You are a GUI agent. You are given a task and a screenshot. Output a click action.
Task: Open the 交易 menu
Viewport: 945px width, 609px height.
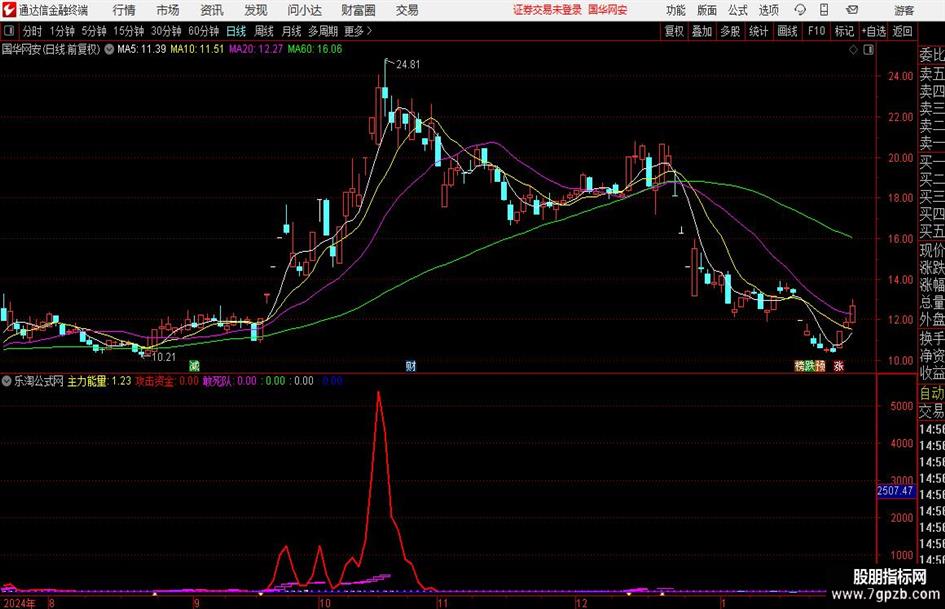click(407, 10)
